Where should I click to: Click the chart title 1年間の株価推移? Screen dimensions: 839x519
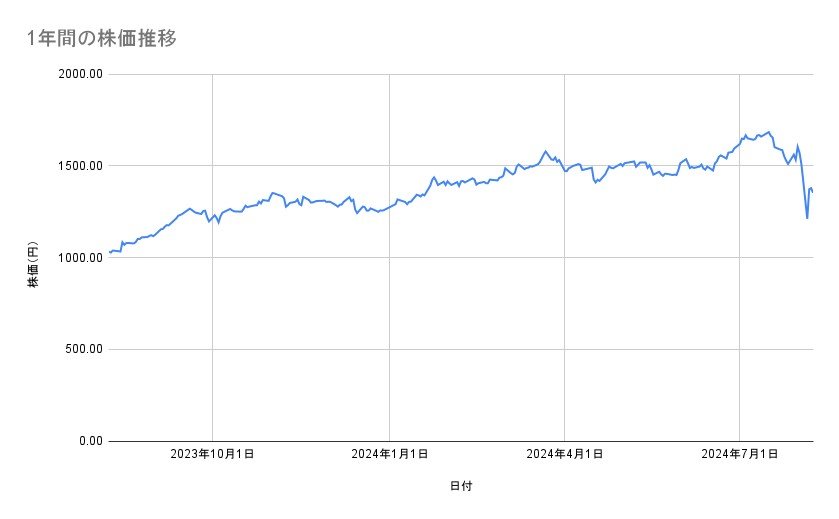point(104,38)
